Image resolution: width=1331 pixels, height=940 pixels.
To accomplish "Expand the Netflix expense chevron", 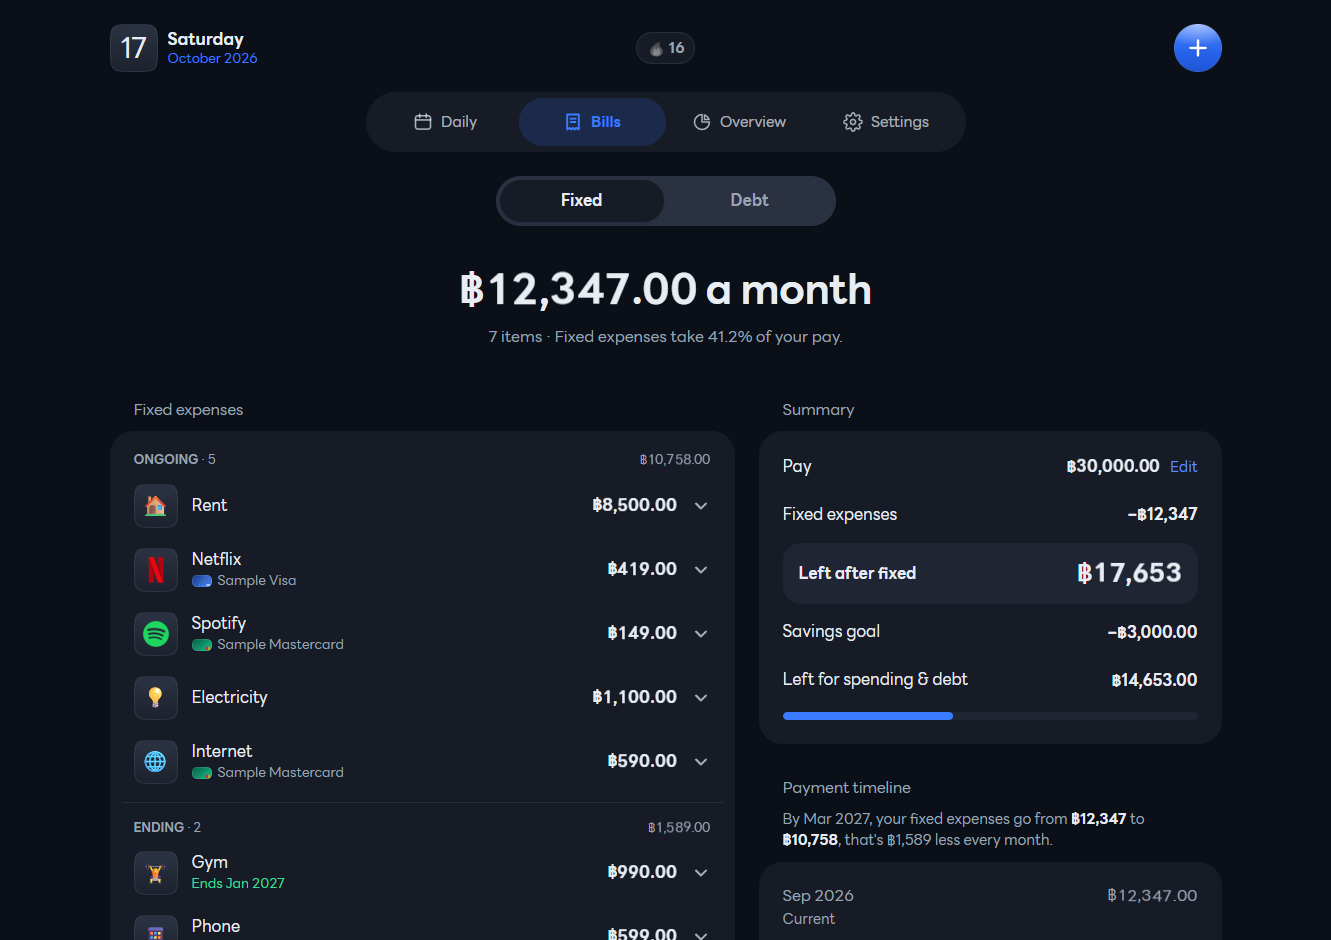I will (x=701, y=570).
